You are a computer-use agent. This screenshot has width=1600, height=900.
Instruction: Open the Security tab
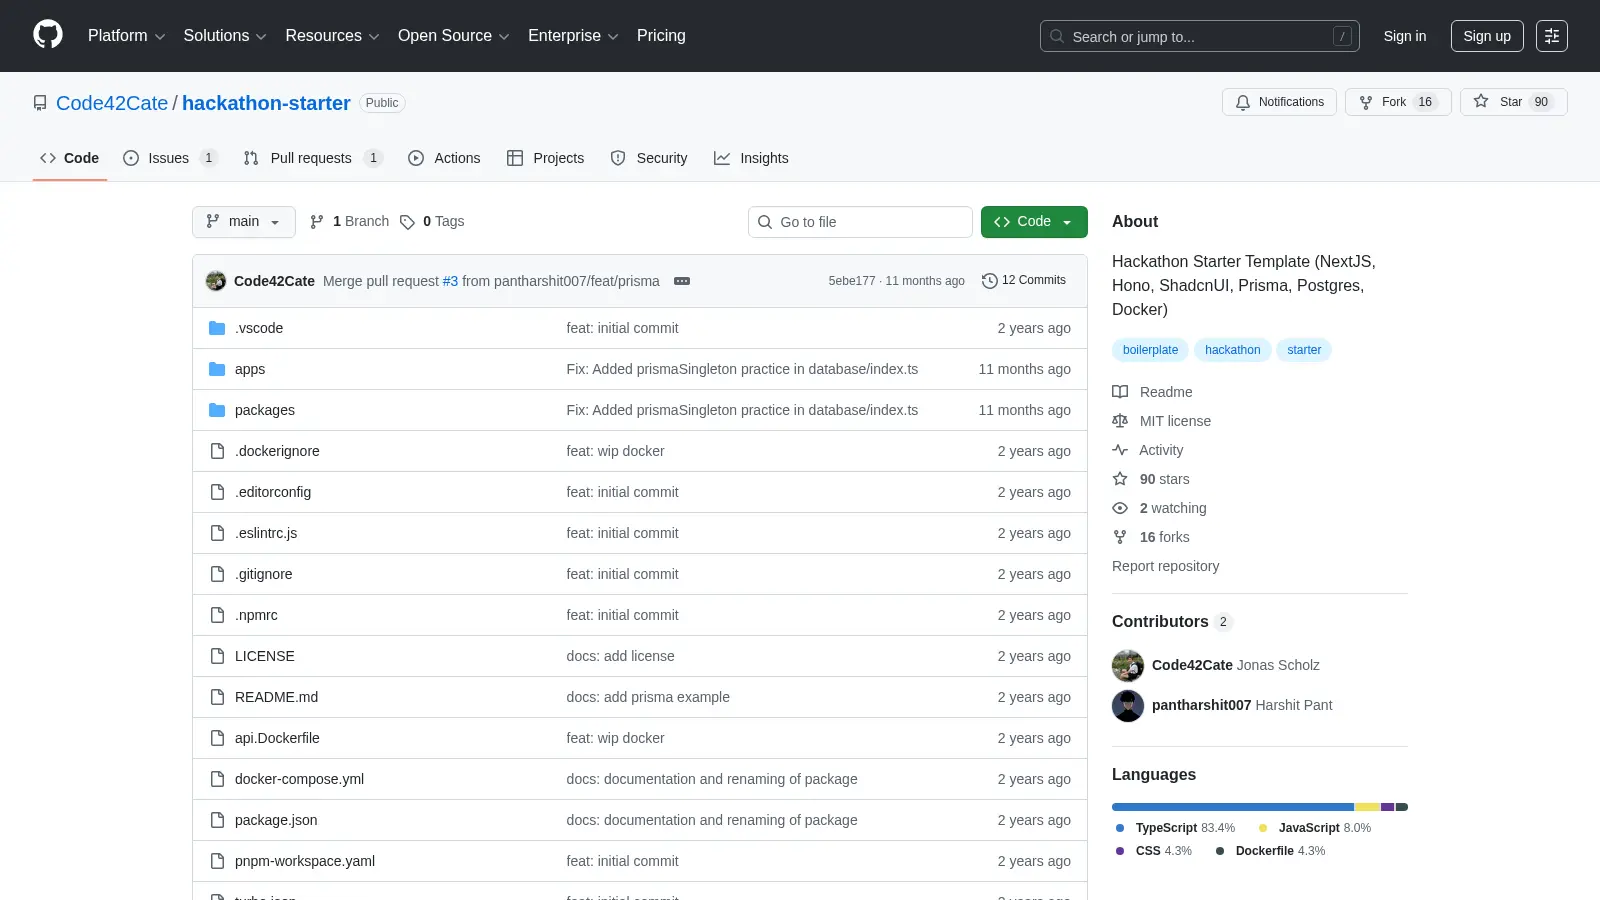click(x=649, y=158)
